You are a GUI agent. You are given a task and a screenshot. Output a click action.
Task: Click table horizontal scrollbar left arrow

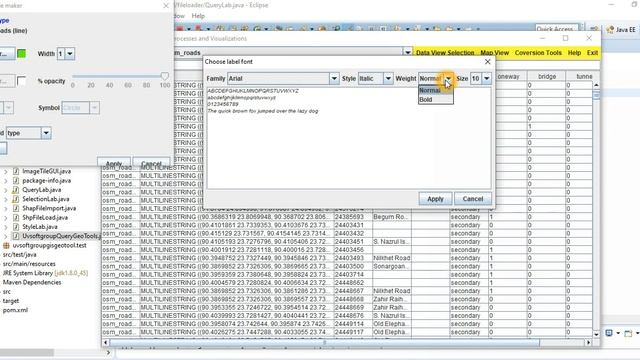click(x=105, y=342)
